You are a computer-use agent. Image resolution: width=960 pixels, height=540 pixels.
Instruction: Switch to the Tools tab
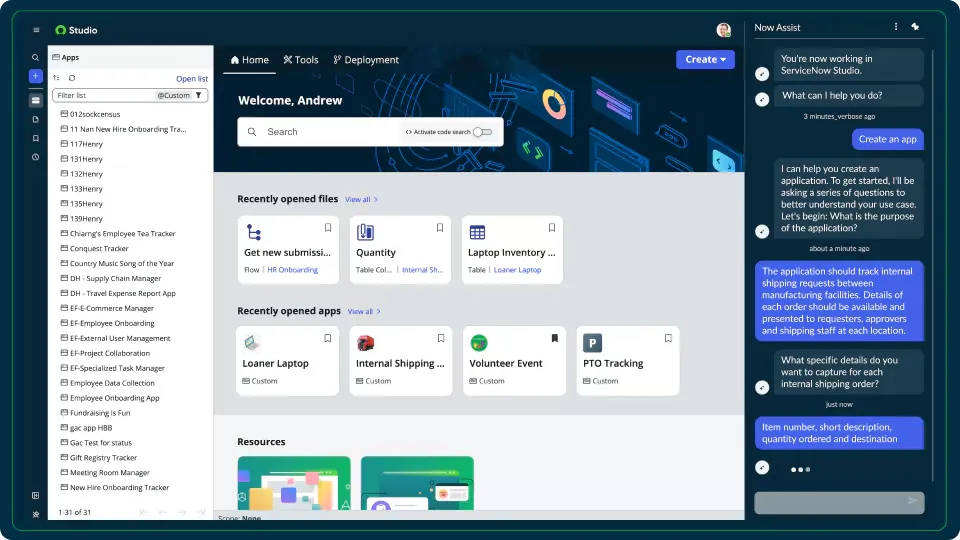(301, 60)
